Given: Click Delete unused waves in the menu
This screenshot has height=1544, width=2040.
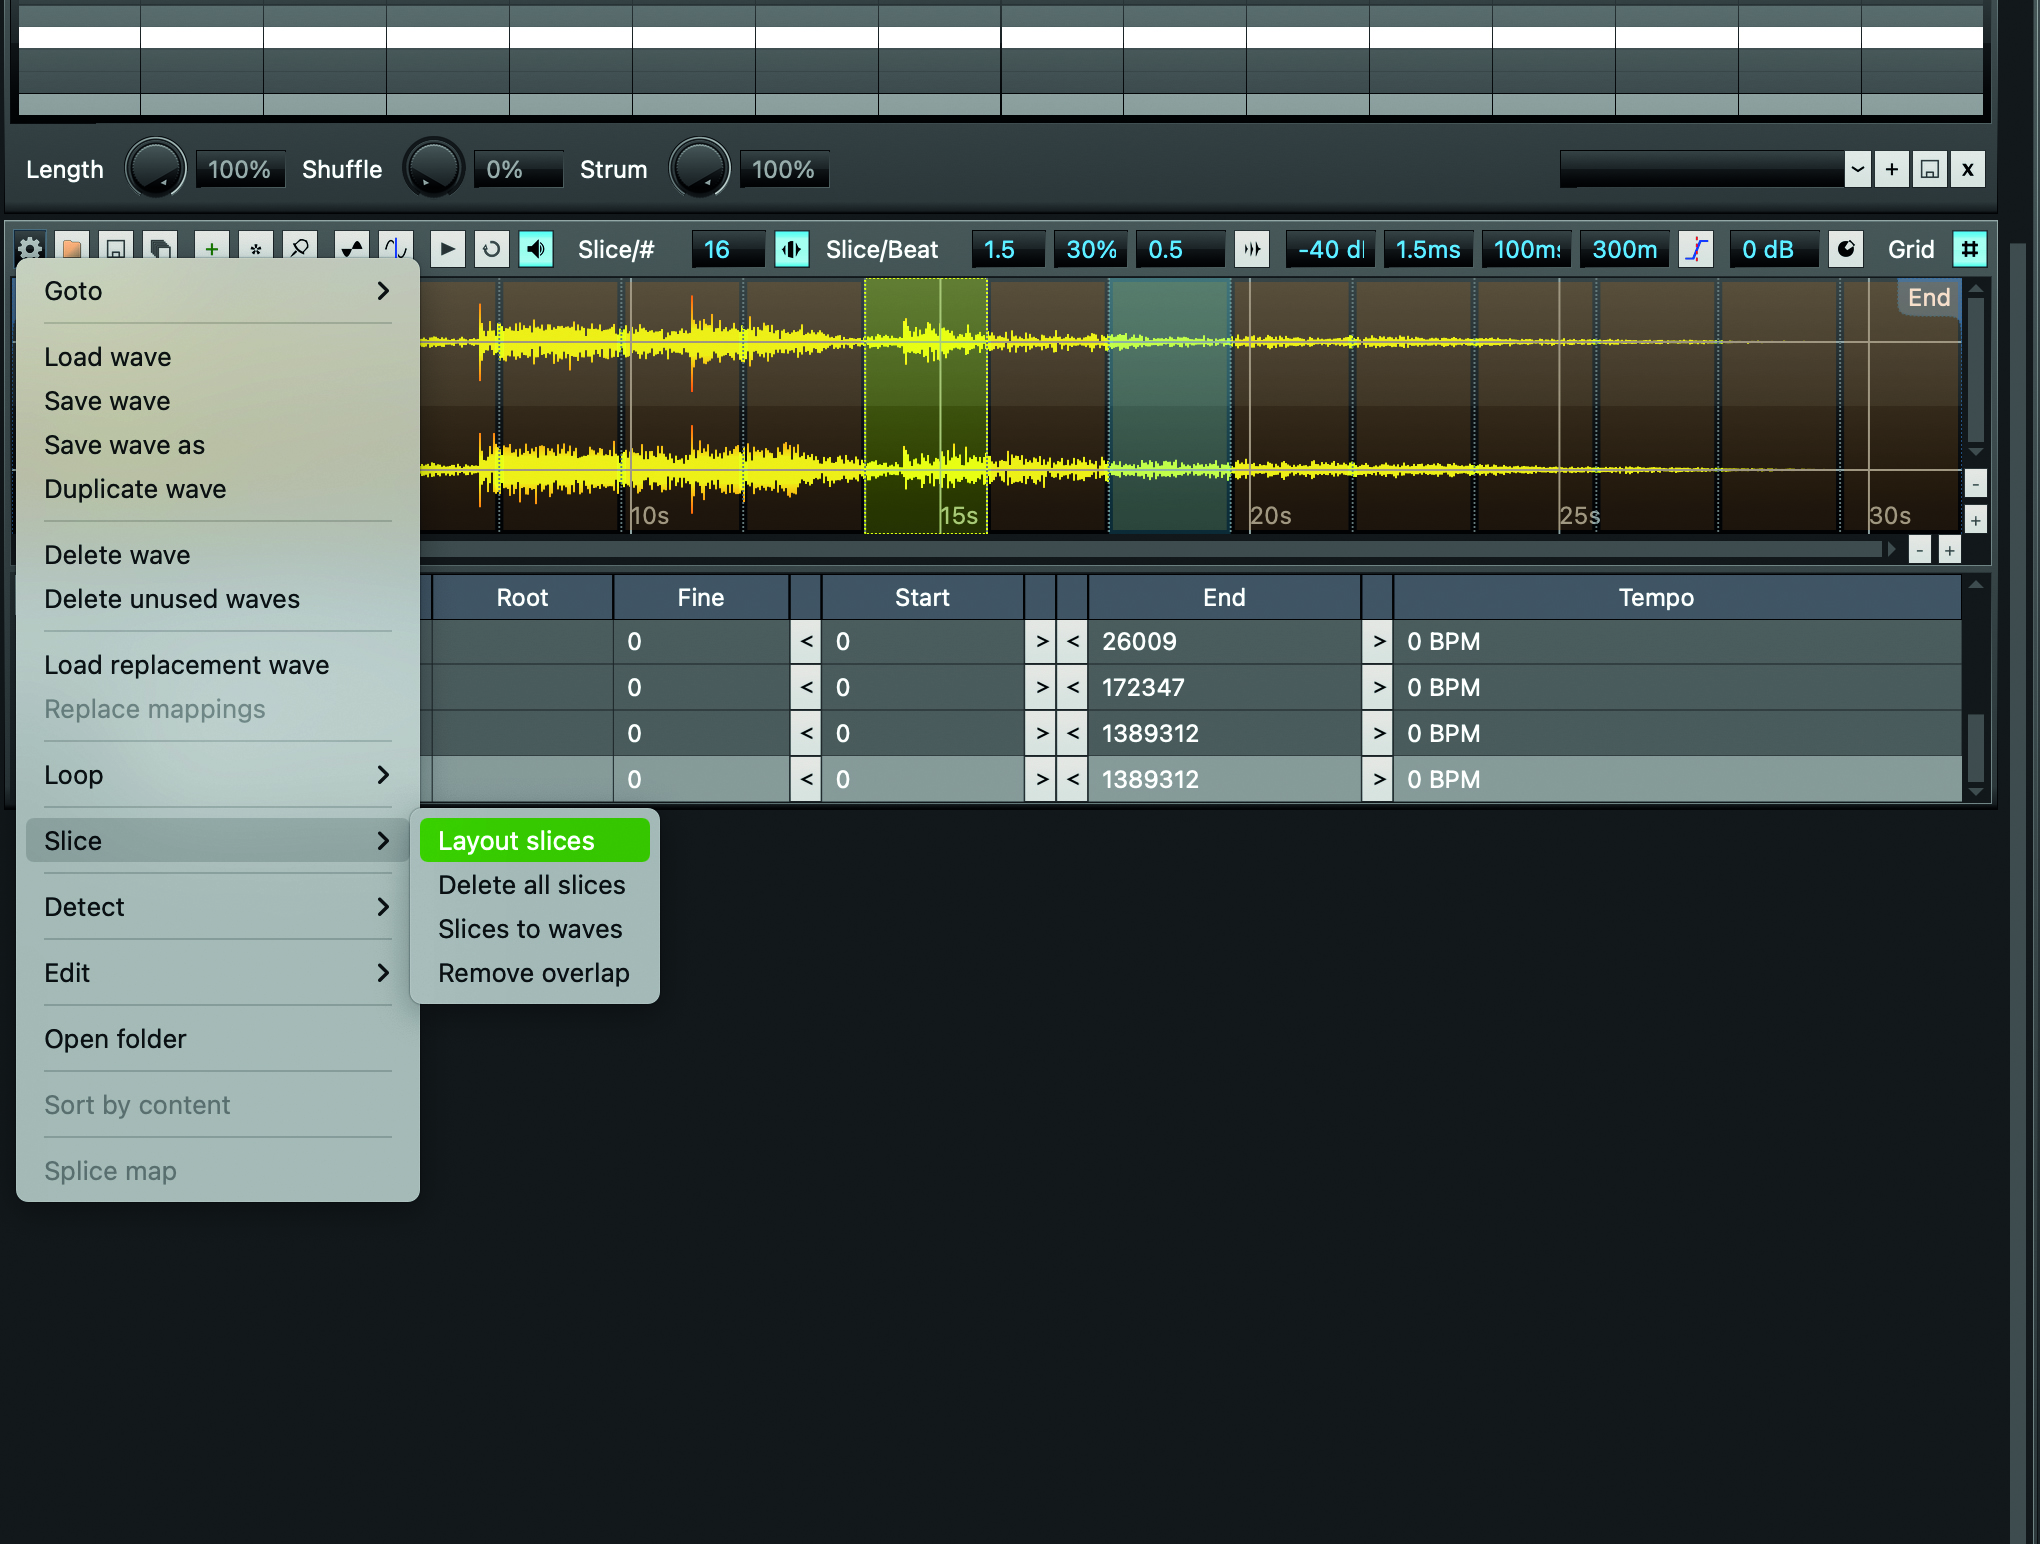Looking at the screenshot, I should (x=172, y=598).
